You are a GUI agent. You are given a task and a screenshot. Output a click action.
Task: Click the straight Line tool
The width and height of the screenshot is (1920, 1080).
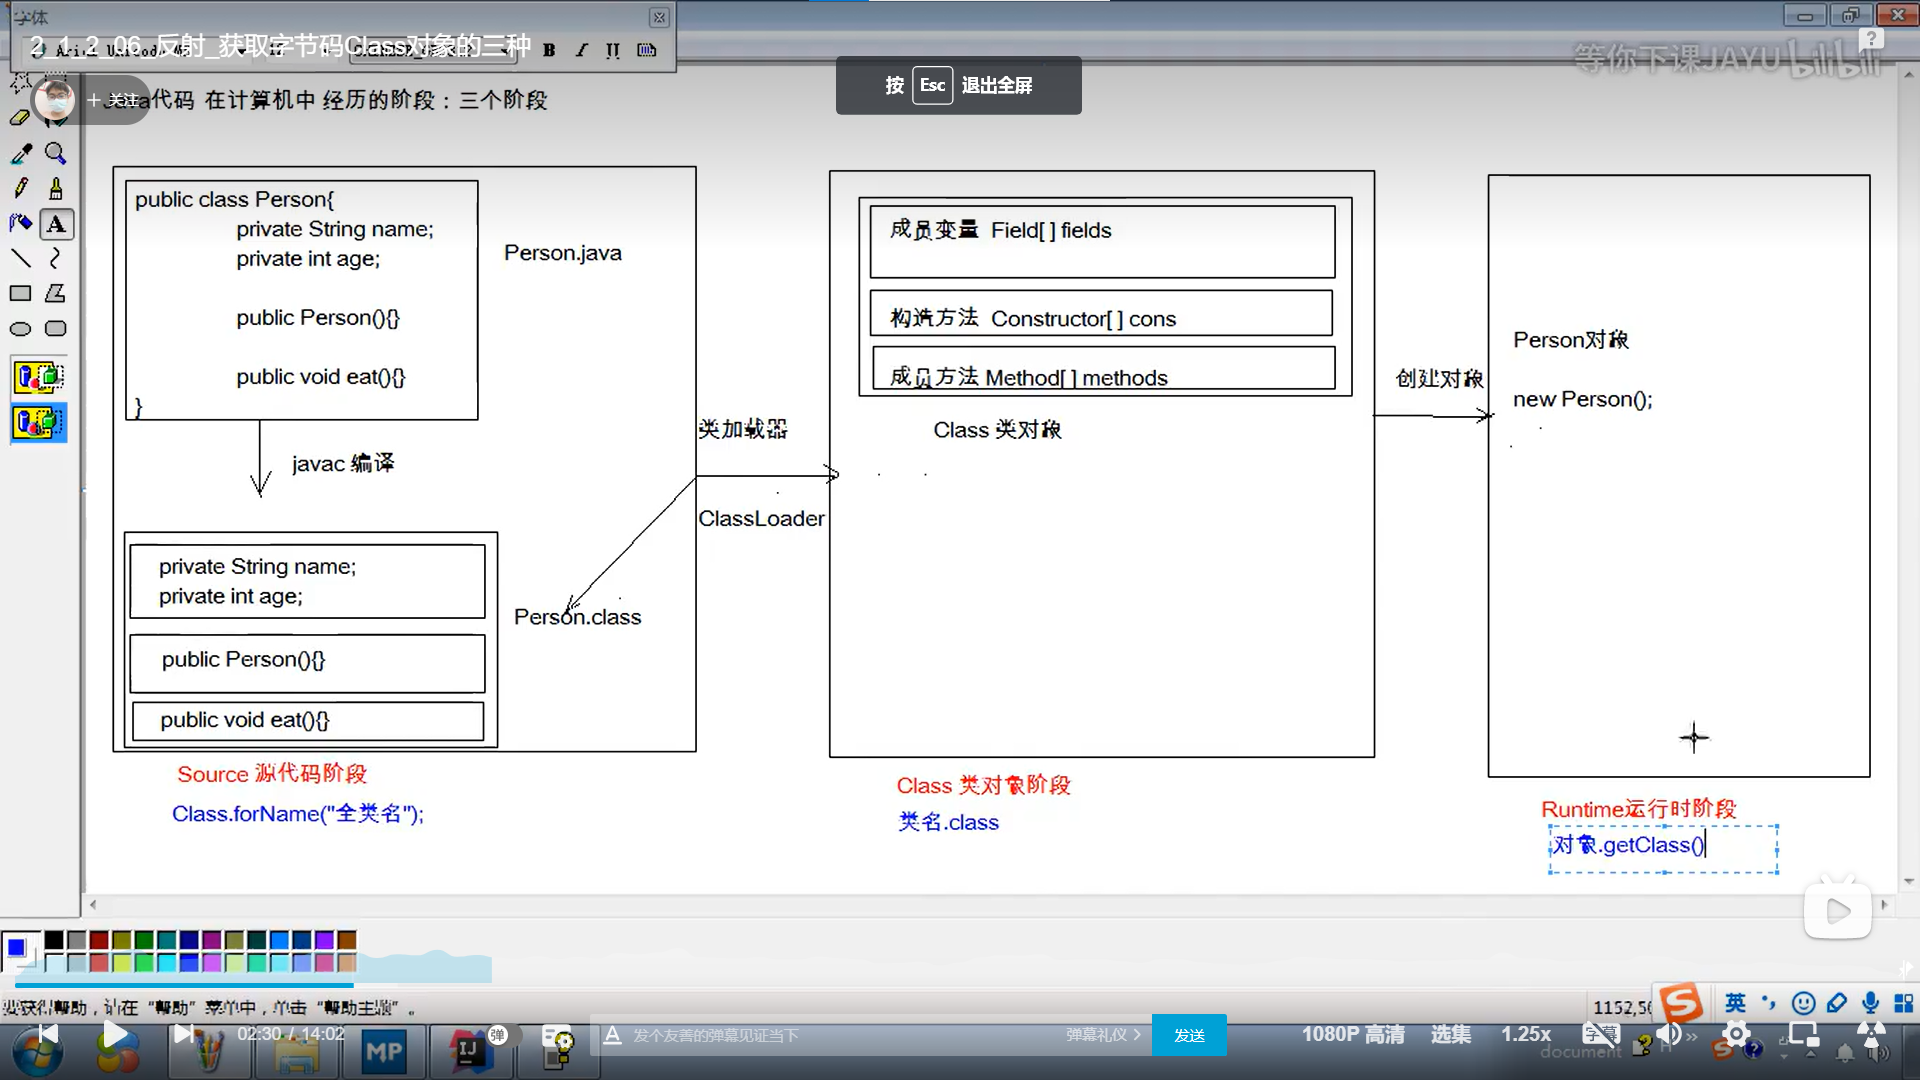pos(21,258)
